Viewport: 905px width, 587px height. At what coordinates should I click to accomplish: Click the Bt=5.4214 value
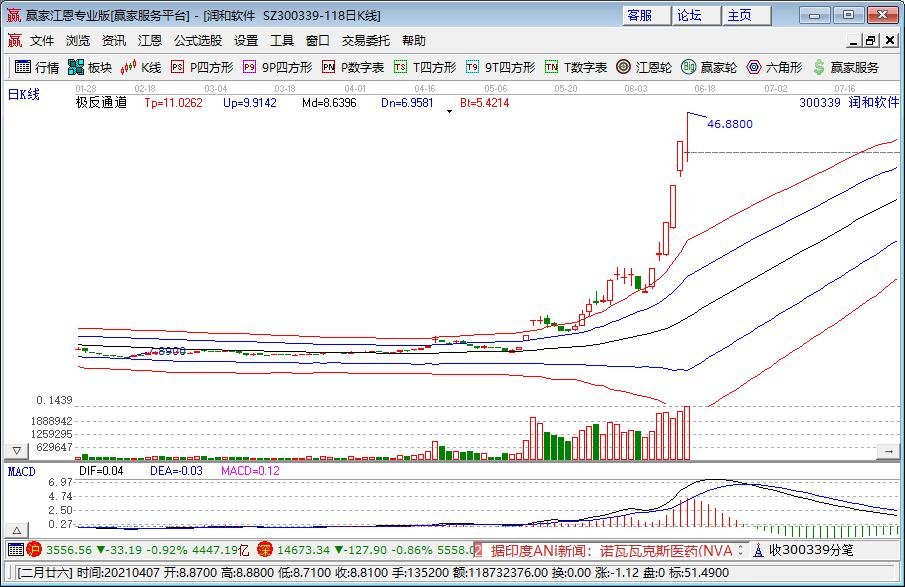(485, 103)
